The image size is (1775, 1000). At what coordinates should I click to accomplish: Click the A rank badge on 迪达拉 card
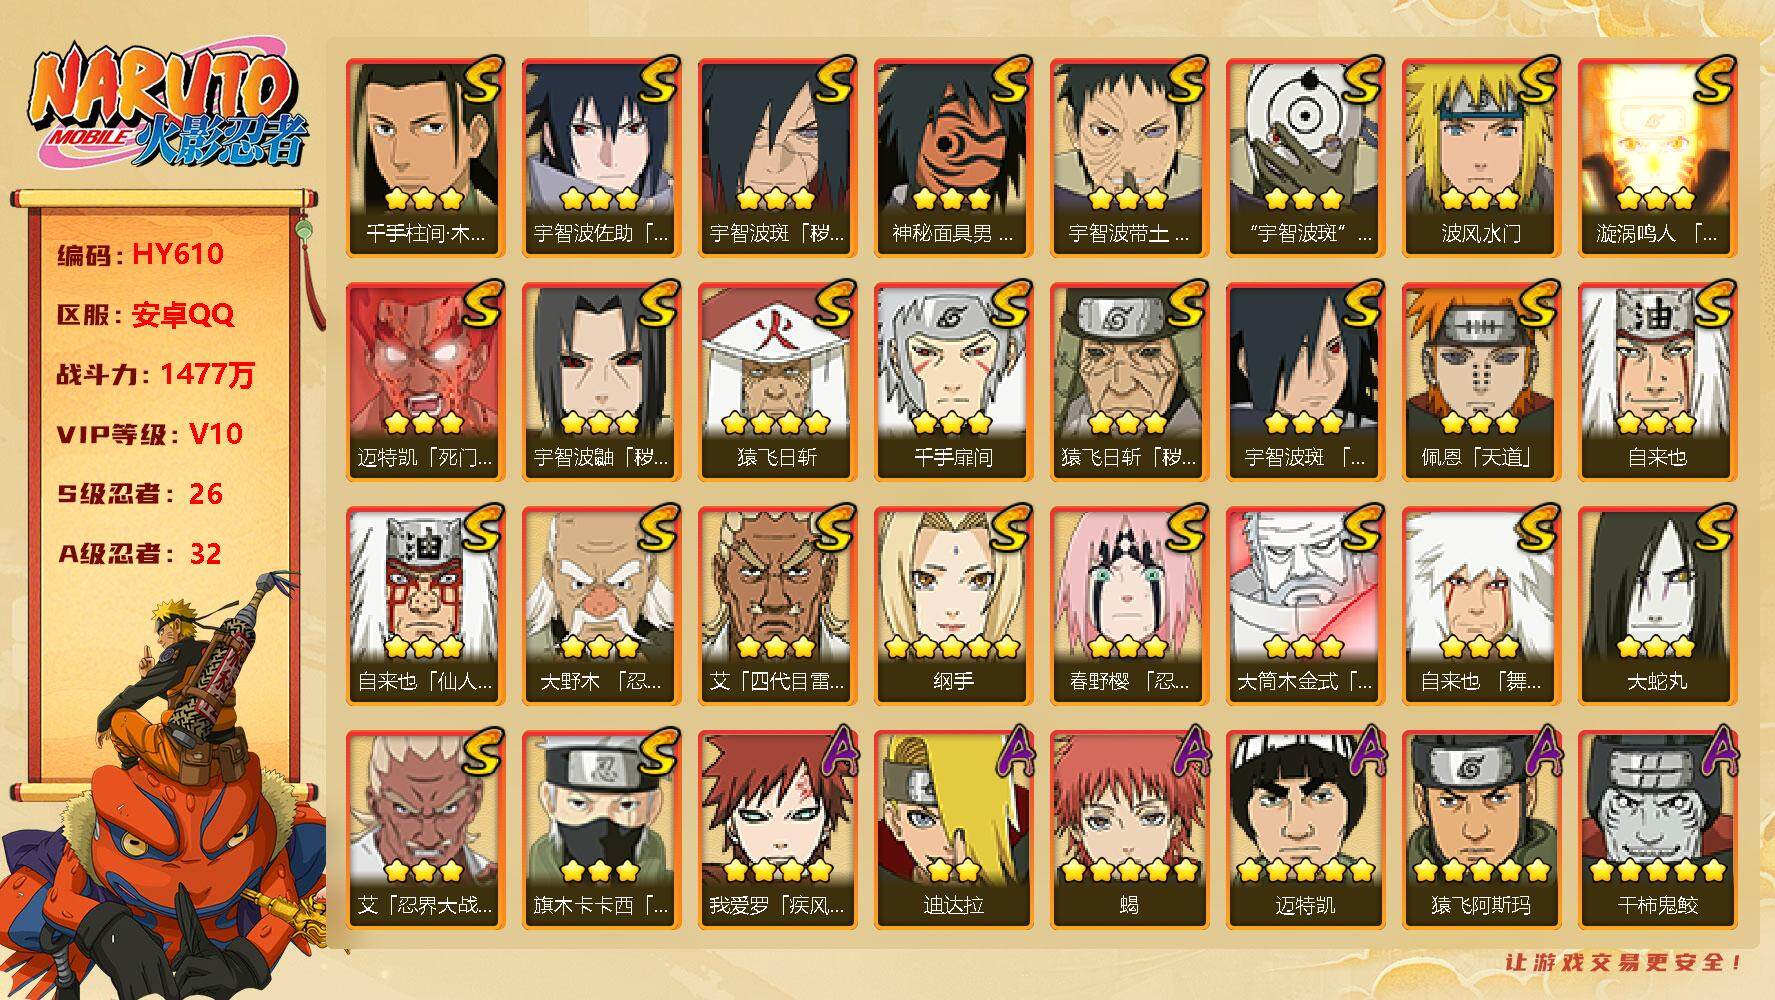pyautogui.click(x=1014, y=753)
